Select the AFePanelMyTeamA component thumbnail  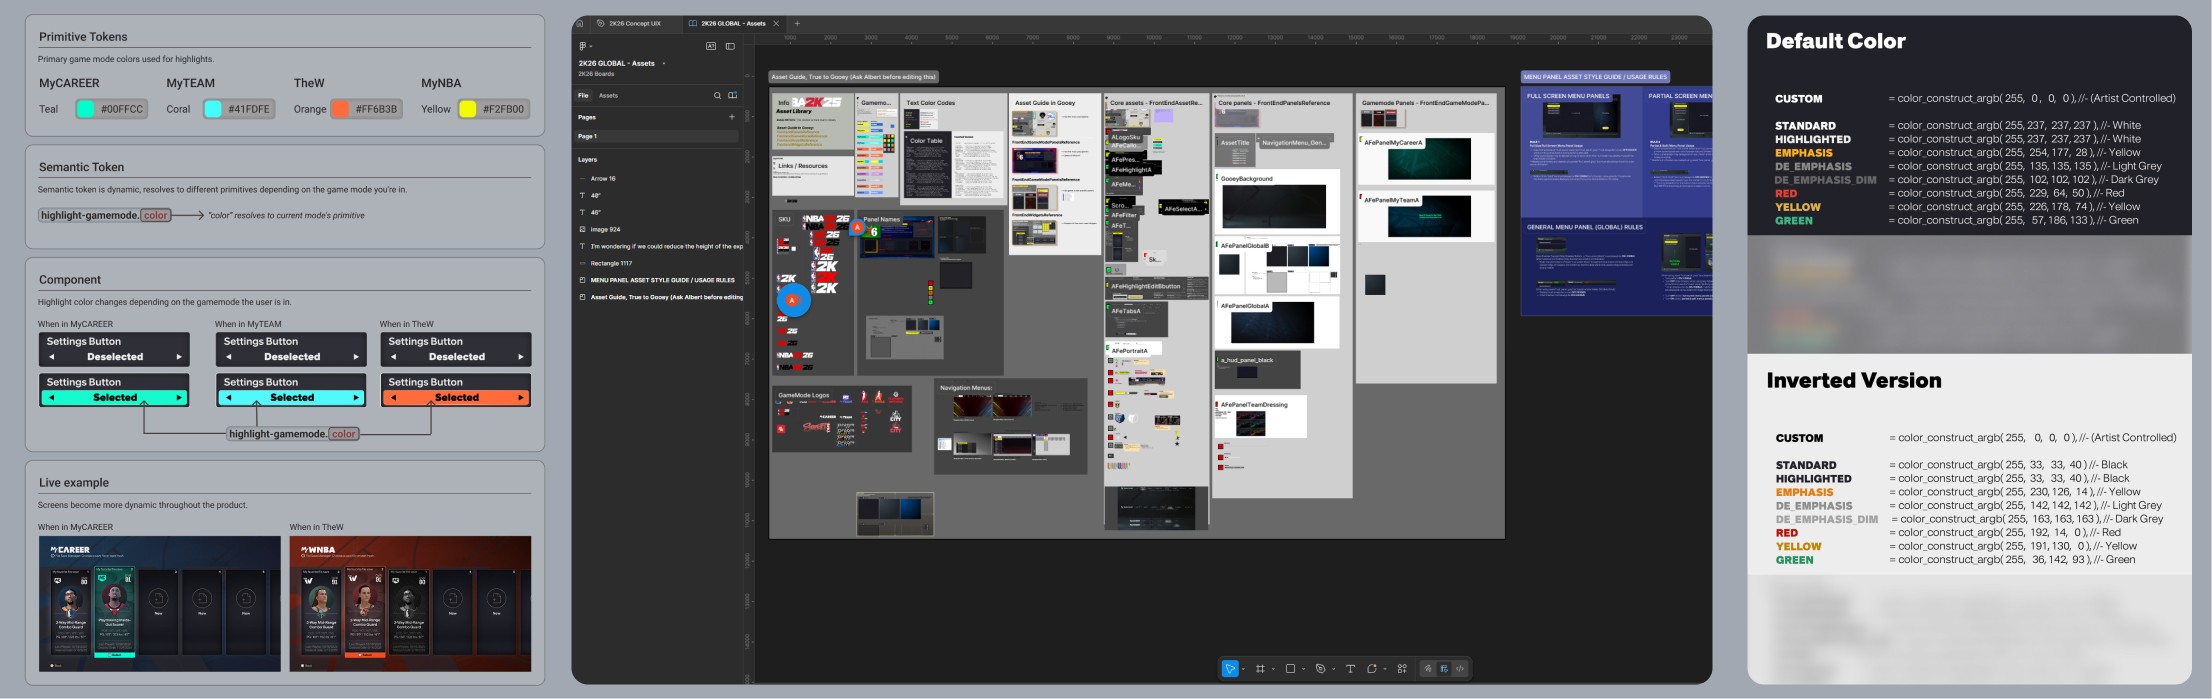pos(1426,215)
